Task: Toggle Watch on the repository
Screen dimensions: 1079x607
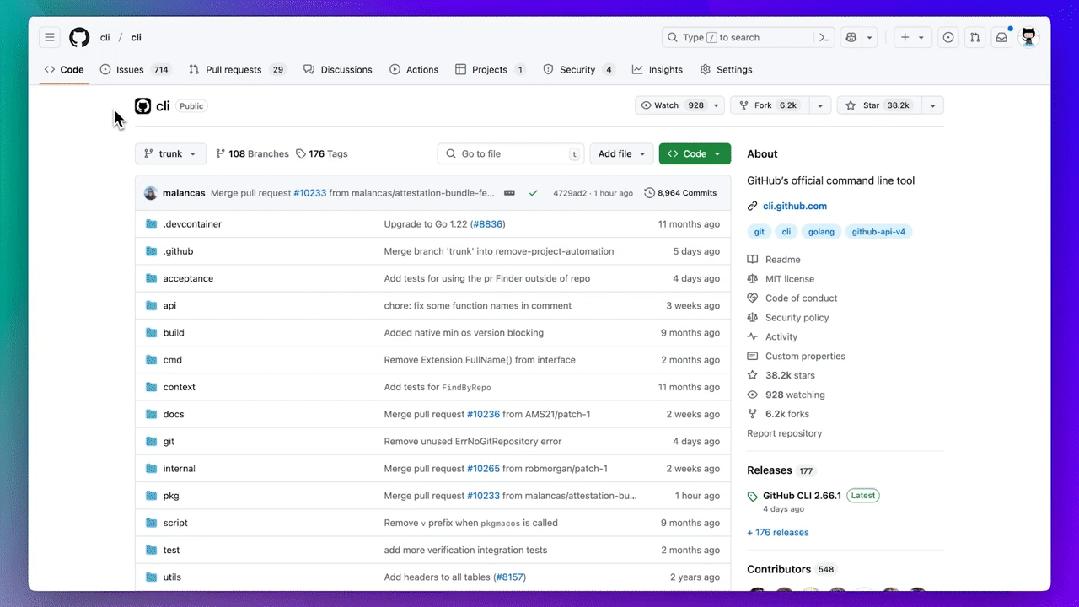Action: pyautogui.click(x=672, y=105)
